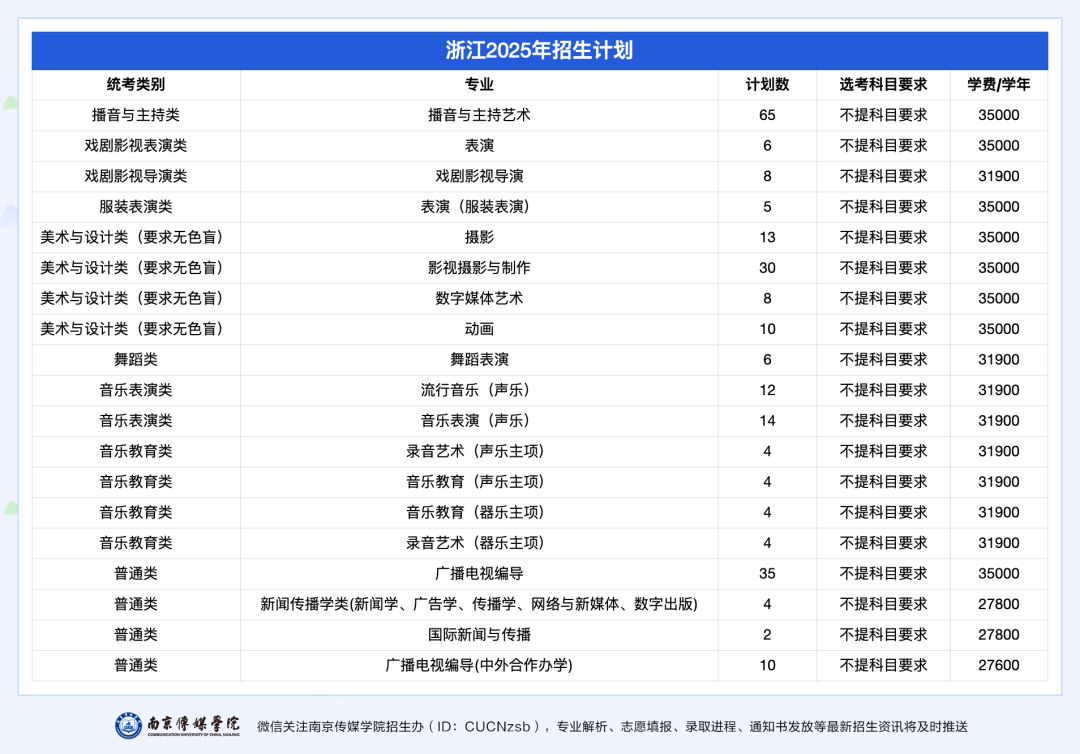Click the 选考科目要求 column header
This screenshot has height=754, width=1080.
(x=883, y=85)
